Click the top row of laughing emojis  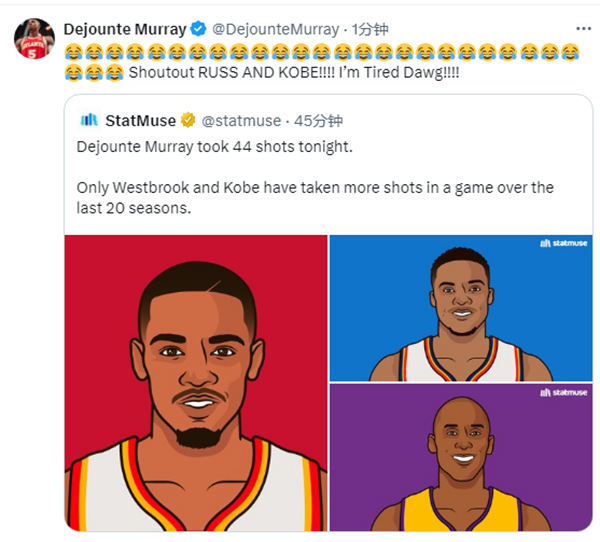[320, 51]
